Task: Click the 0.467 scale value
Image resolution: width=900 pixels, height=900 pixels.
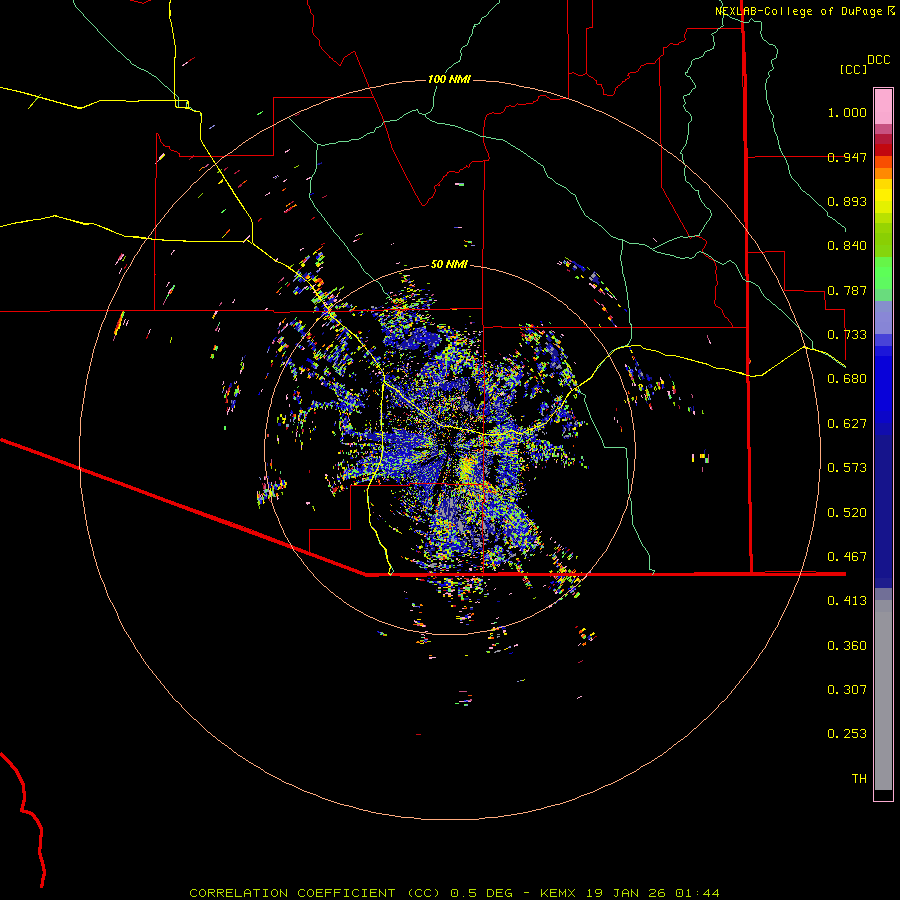Action: pyautogui.click(x=847, y=557)
